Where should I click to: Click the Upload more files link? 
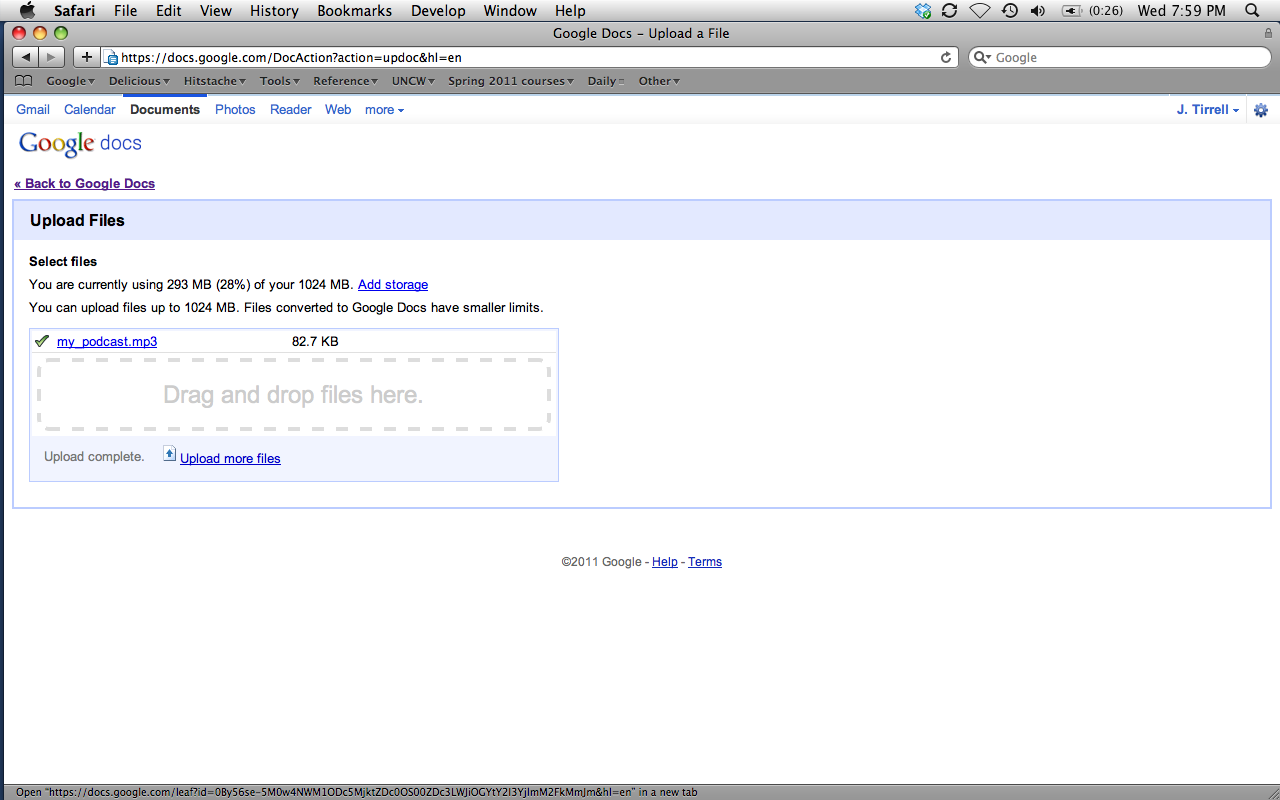(x=230, y=458)
